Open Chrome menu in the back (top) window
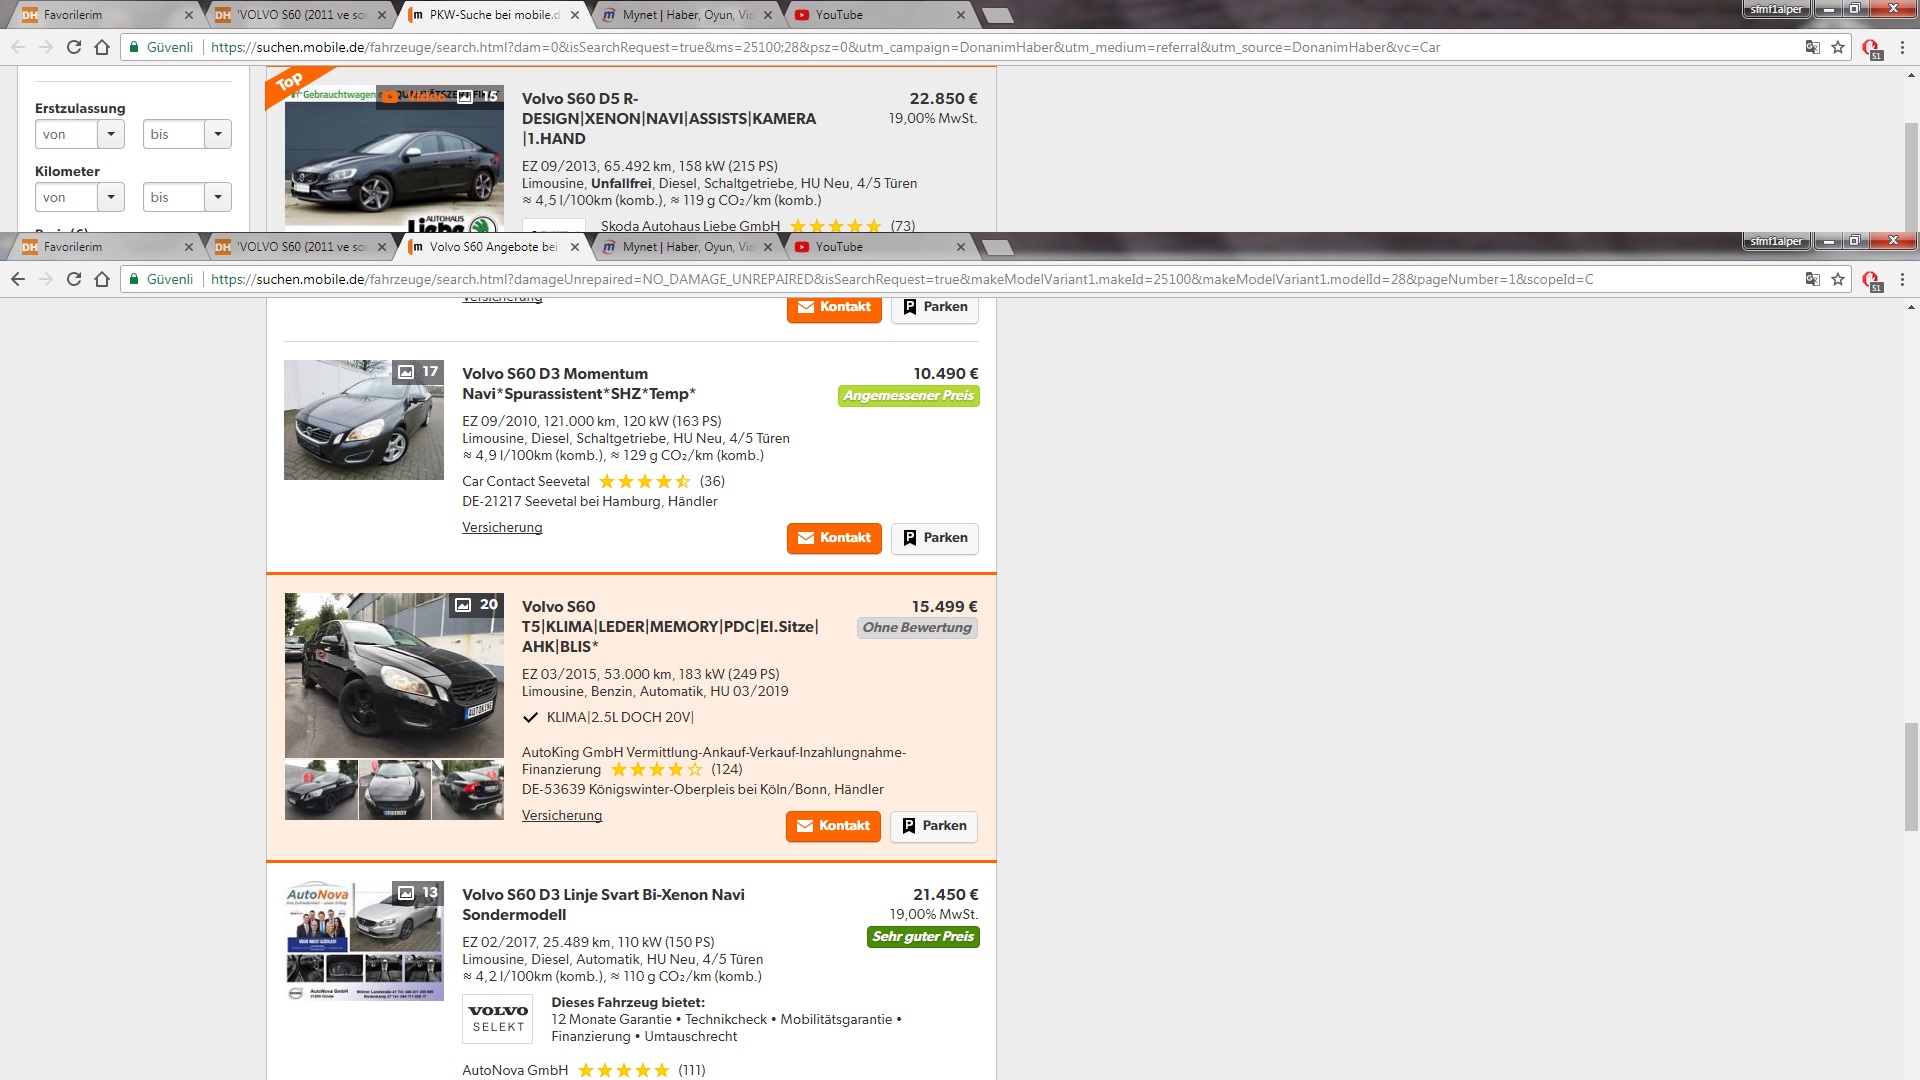This screenshot has height=1080, width=1920. [1902, 47]
